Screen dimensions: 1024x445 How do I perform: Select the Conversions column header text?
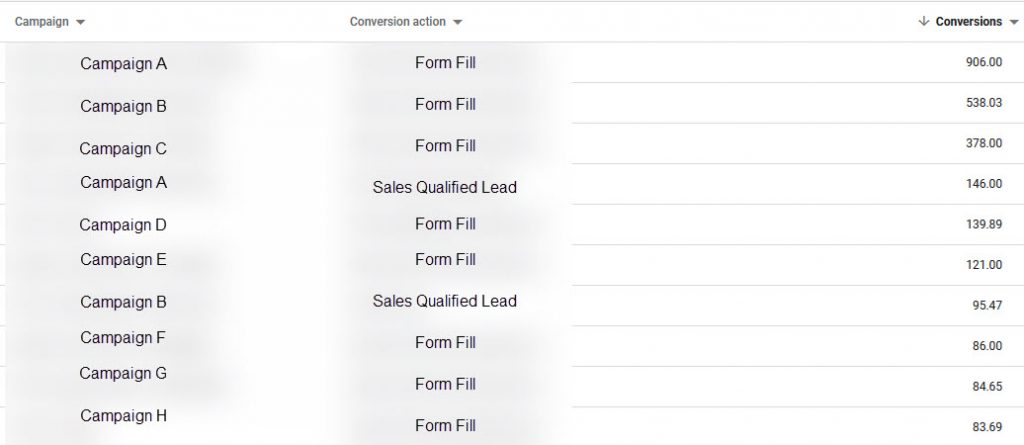click(968, 22)
